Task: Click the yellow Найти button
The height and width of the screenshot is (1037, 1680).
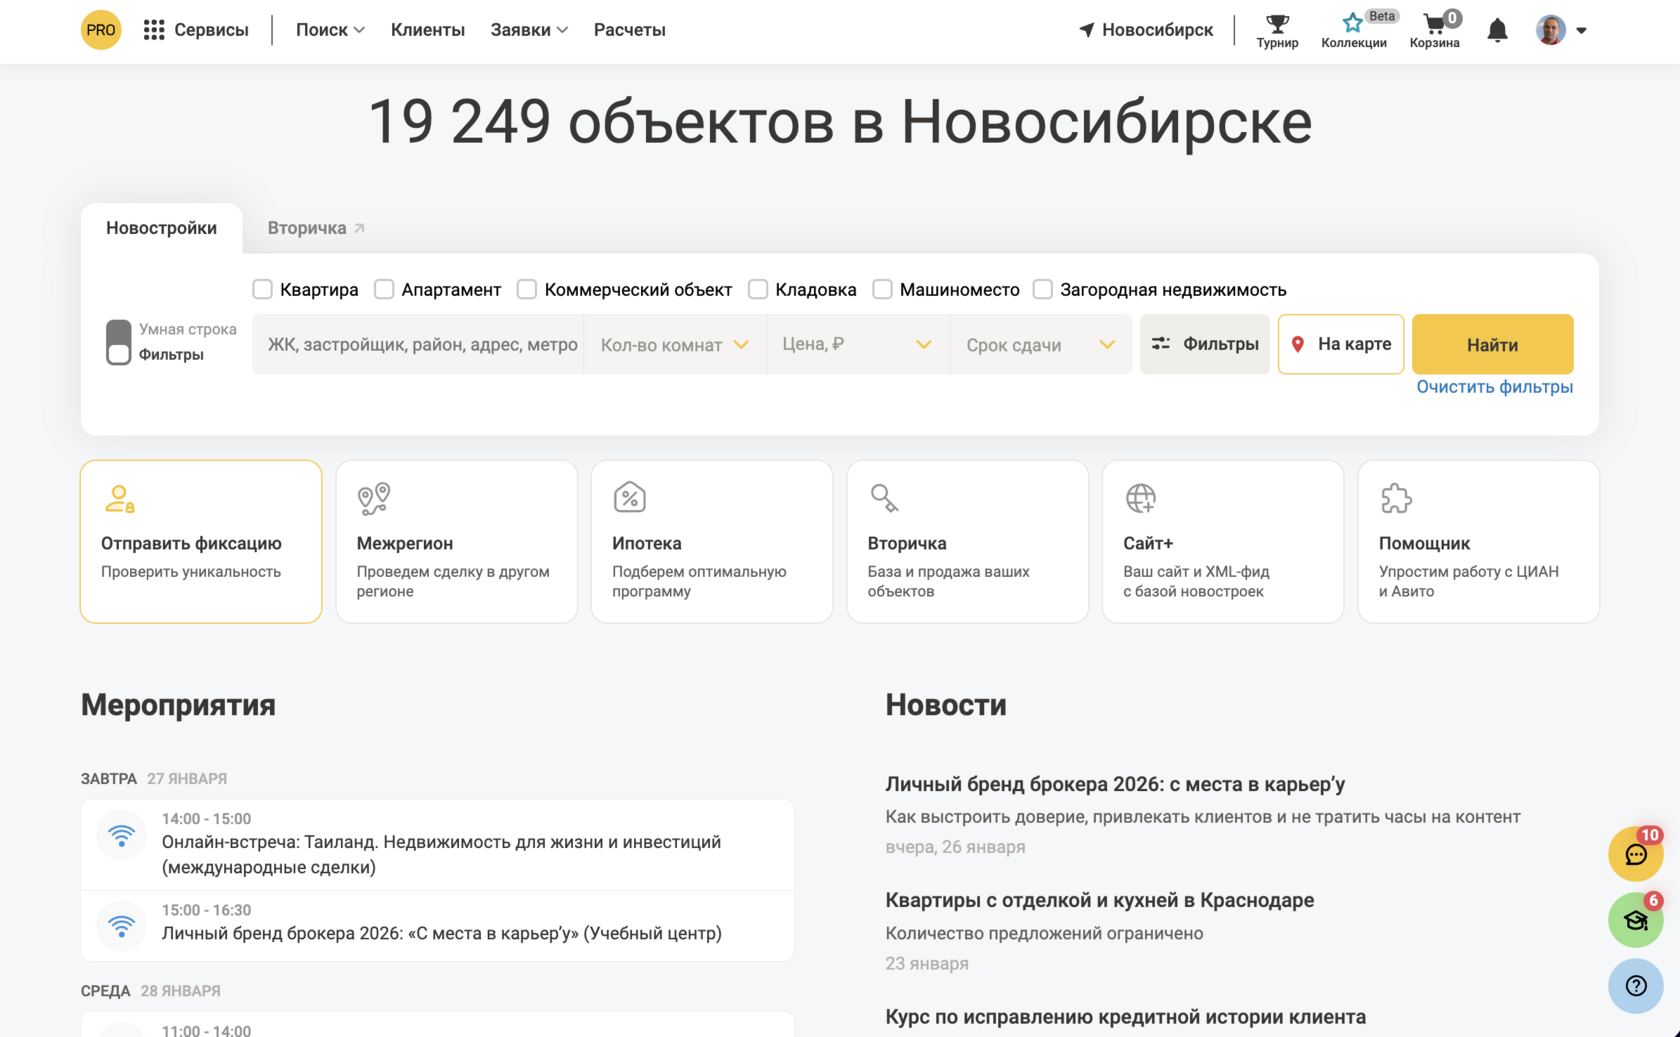Action: (x=1493, y=344)
